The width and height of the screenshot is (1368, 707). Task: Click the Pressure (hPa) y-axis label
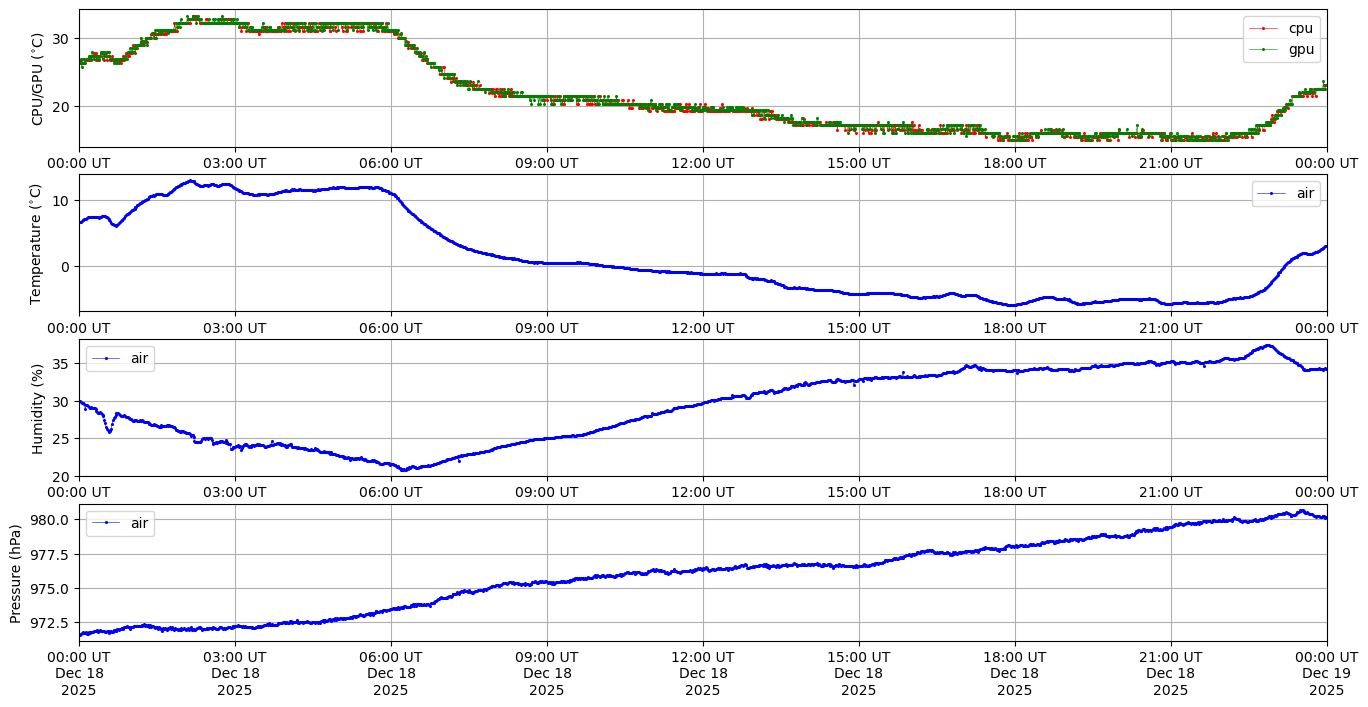[16, 573]
